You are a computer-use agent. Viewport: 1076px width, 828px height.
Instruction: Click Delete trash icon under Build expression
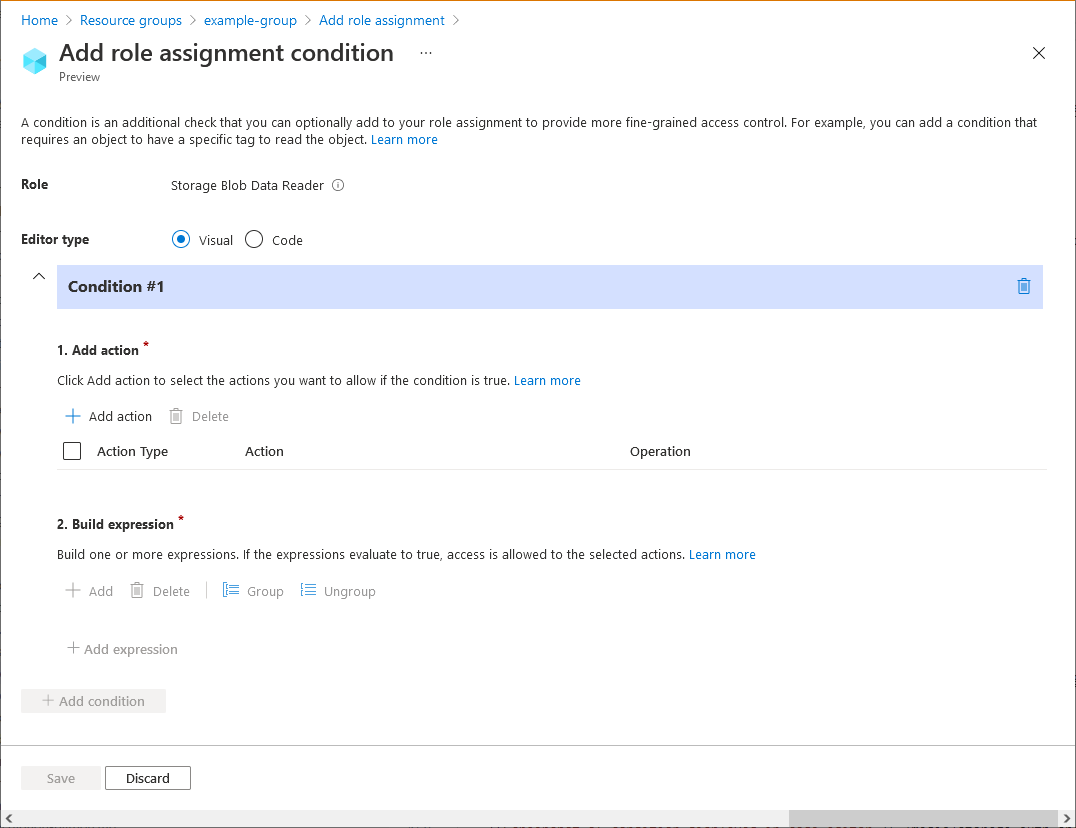[137, 590]
